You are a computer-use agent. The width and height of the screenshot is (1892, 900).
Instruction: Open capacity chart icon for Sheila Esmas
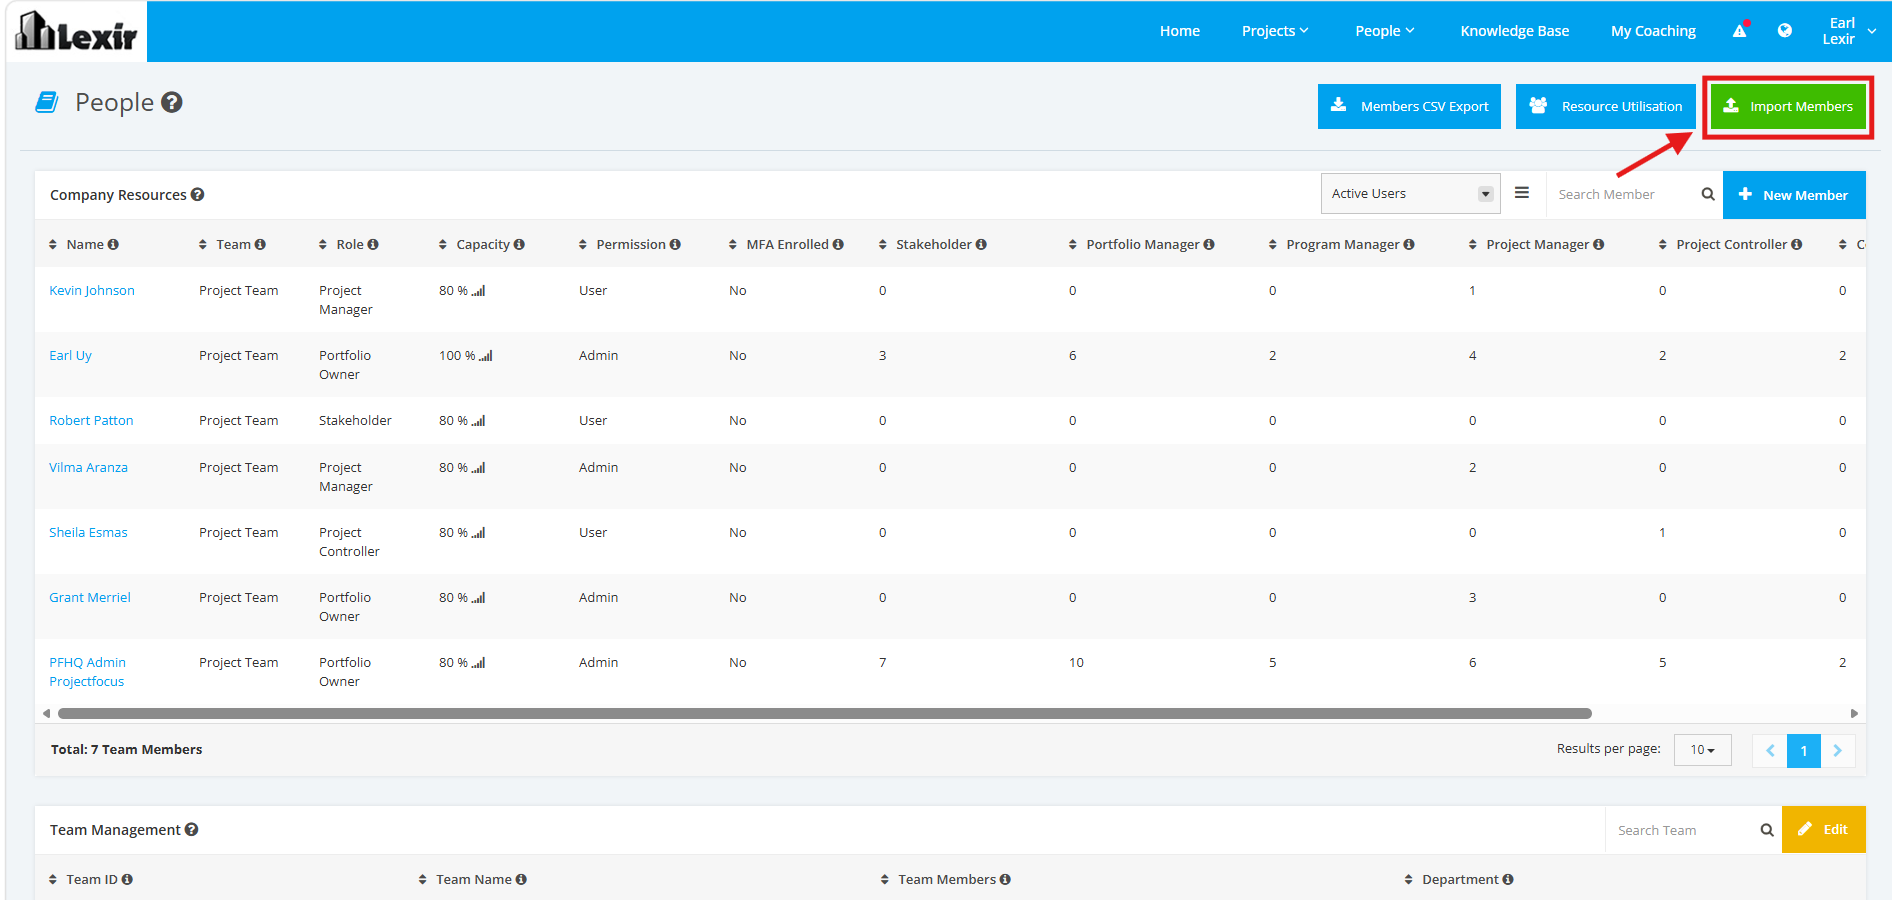click(x=479, y=533)
